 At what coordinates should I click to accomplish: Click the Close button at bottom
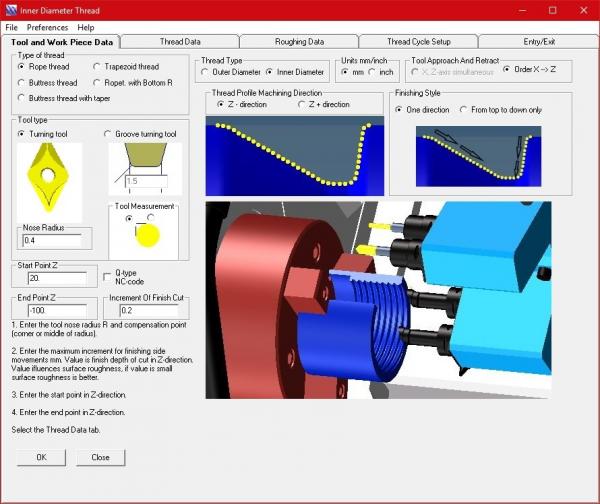[100, 457]
